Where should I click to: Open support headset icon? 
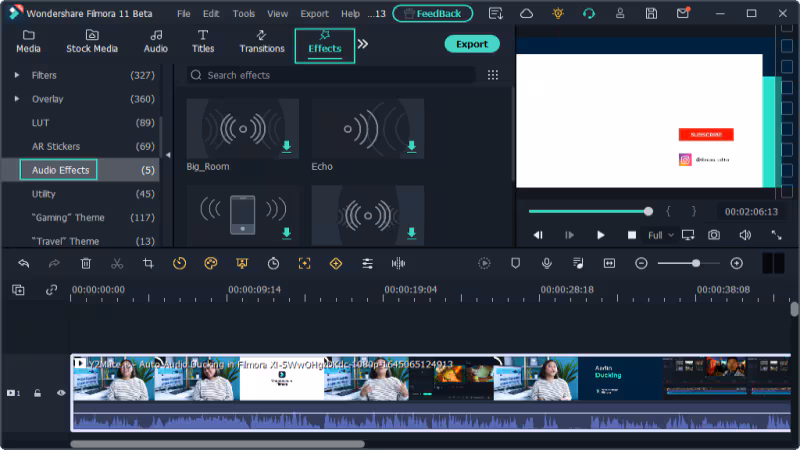click(589, 14)
